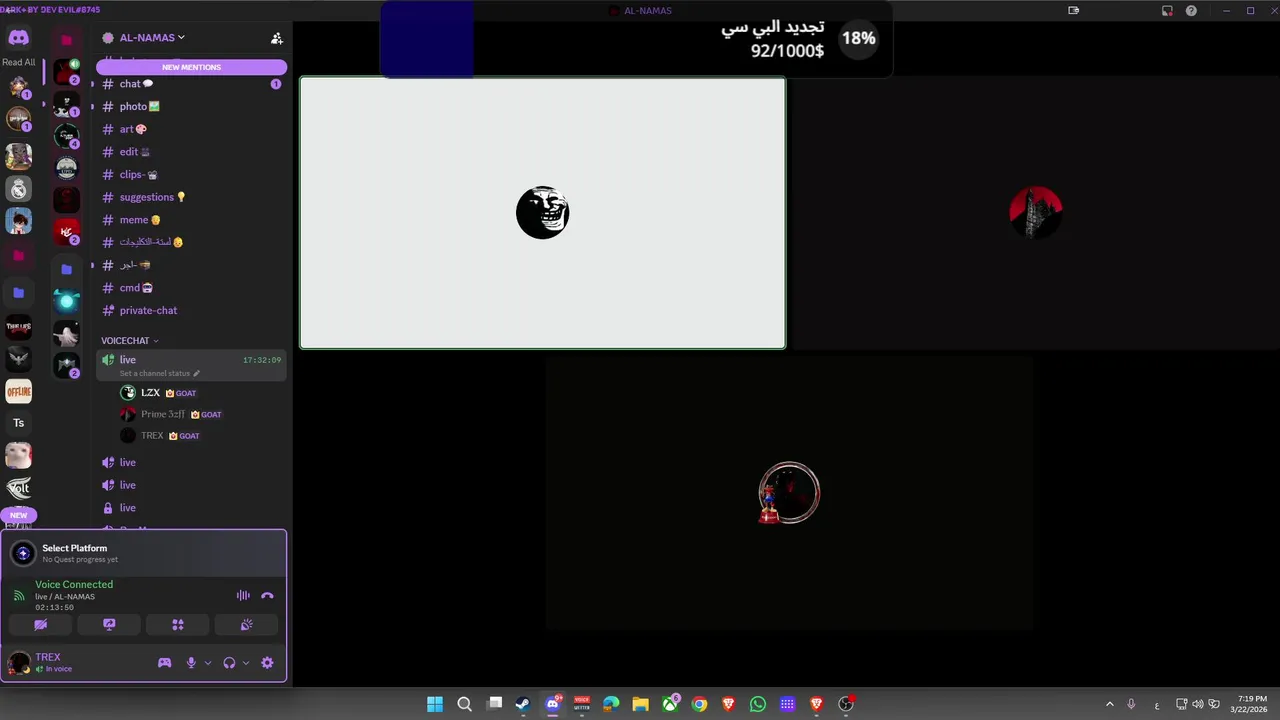Launch Steam from taskbar

tap(522, 704)
